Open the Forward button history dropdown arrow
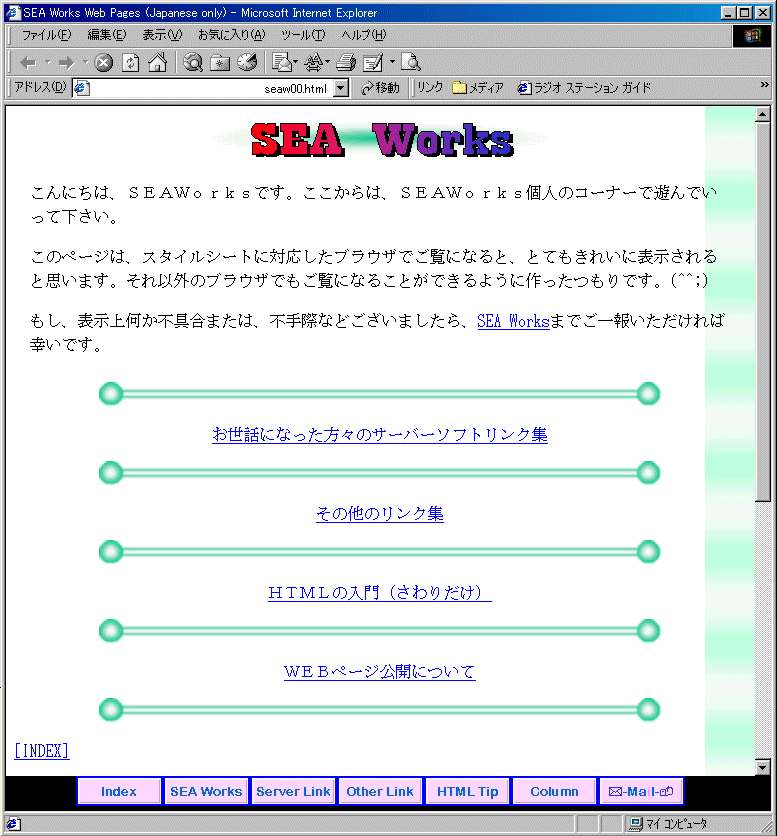Screen dimensions: 777x836 (x=85, y=63)
